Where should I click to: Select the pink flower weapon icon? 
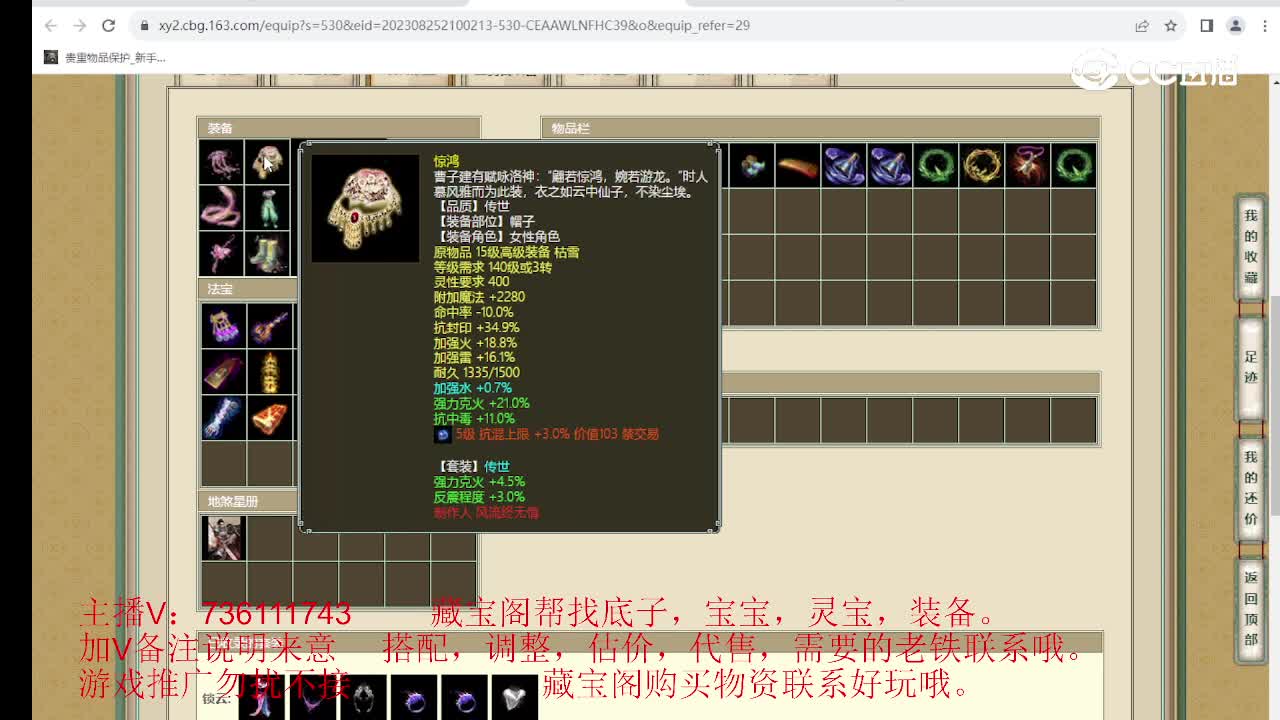[x=221, y=254]
